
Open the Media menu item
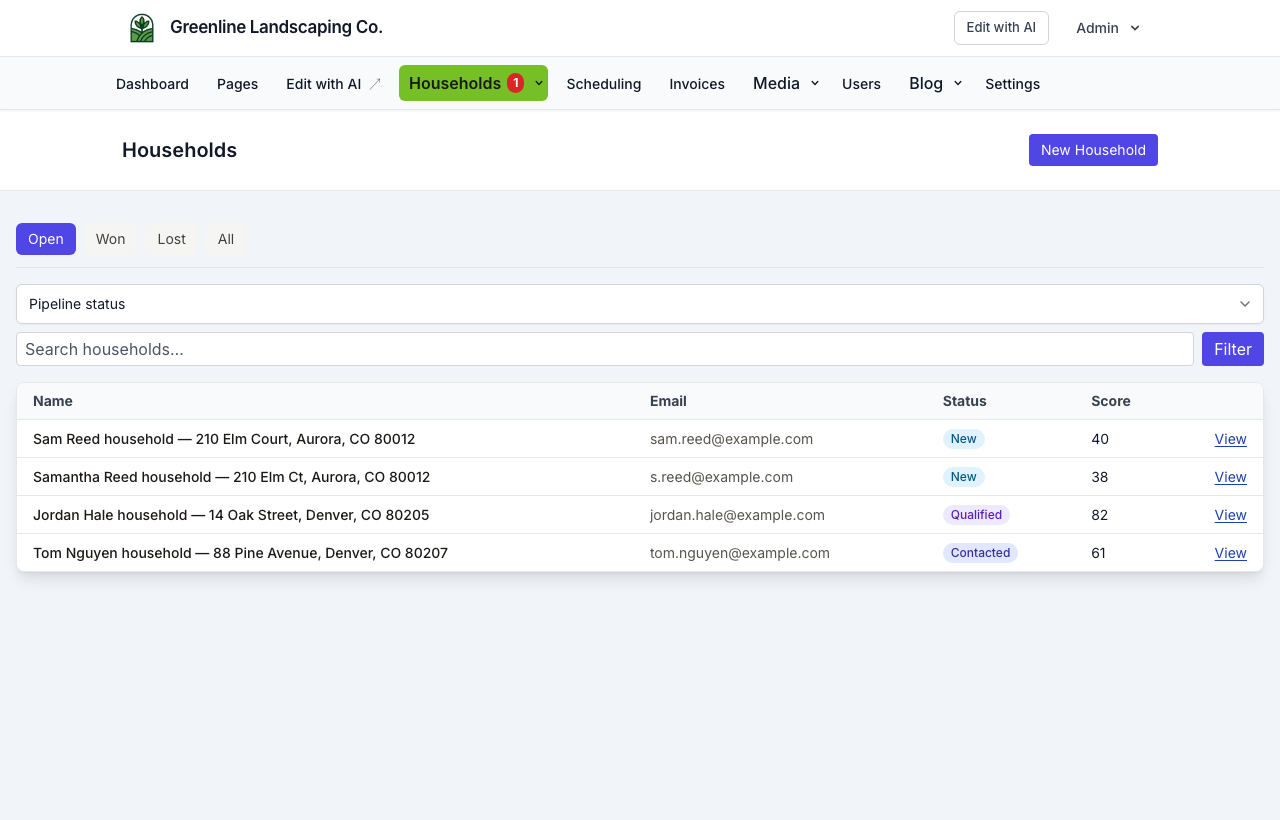click(776, 83)
